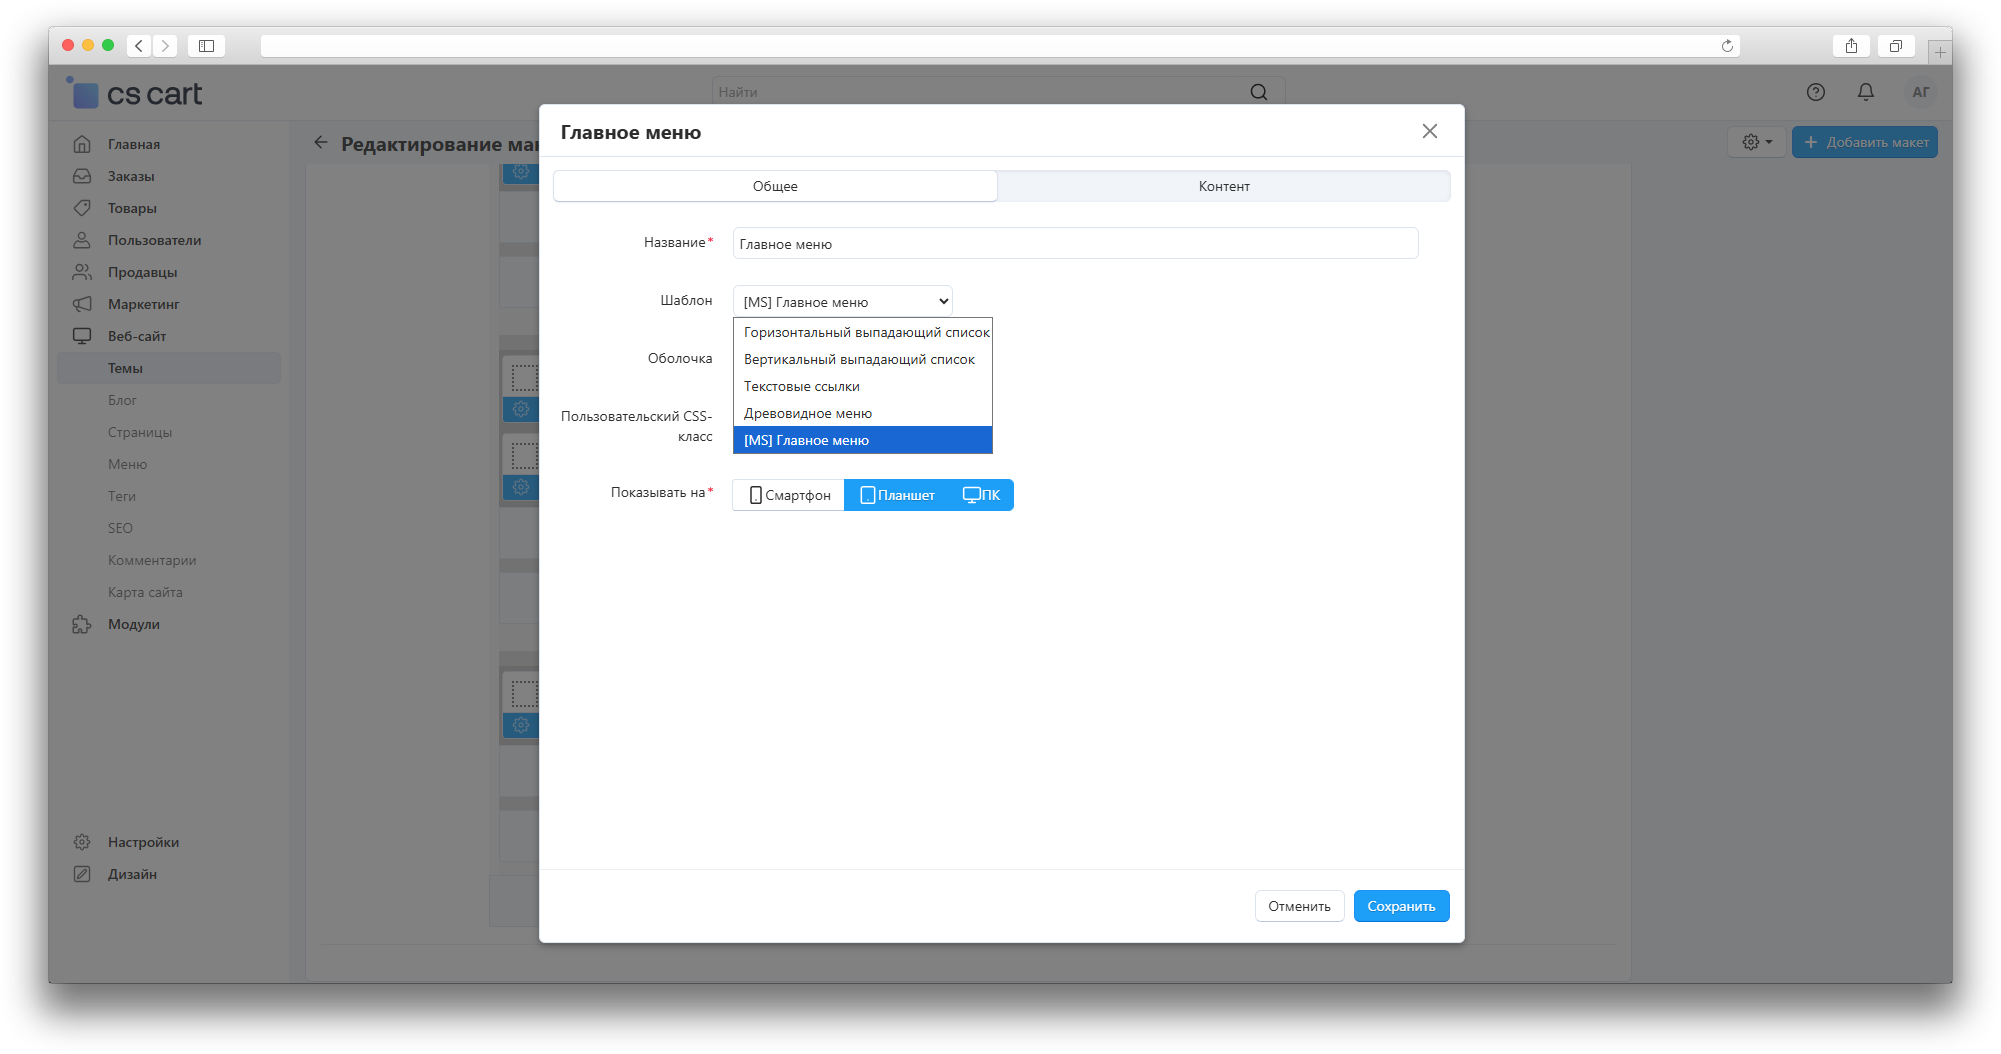The width and height of the screenshot is (2001, 1054).
Task: Select Древовидное меню template option
Action: pyautogui.click(x=808, y=413)
